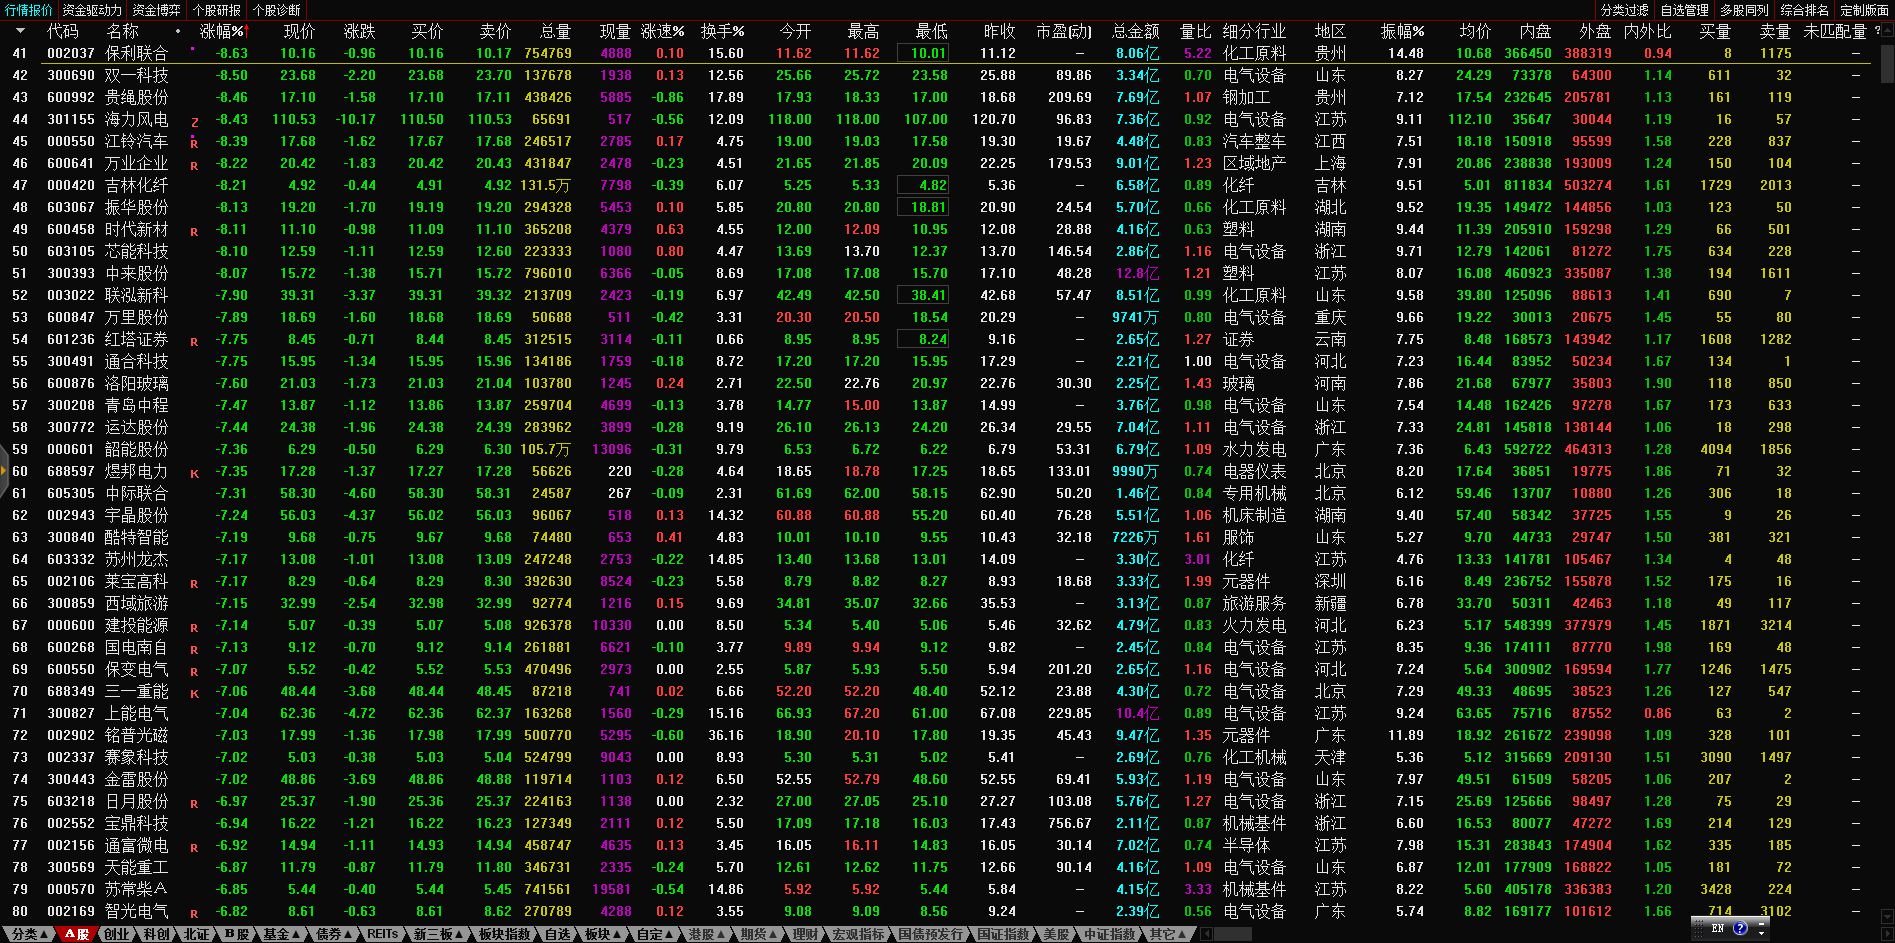Click the Z marker beside 海力风电
Viewport: 1895px width, 943px height.
point(194,121)
